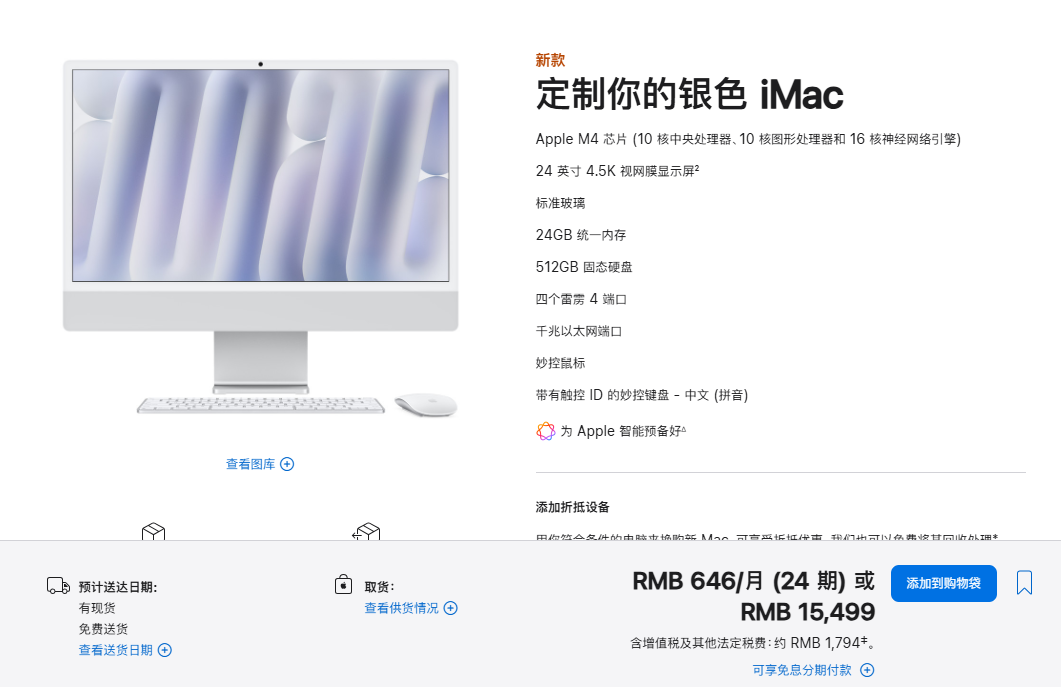Save this iMac with the bookmark icon
Screen dimensions: 1061x687
pos(1024,583)
